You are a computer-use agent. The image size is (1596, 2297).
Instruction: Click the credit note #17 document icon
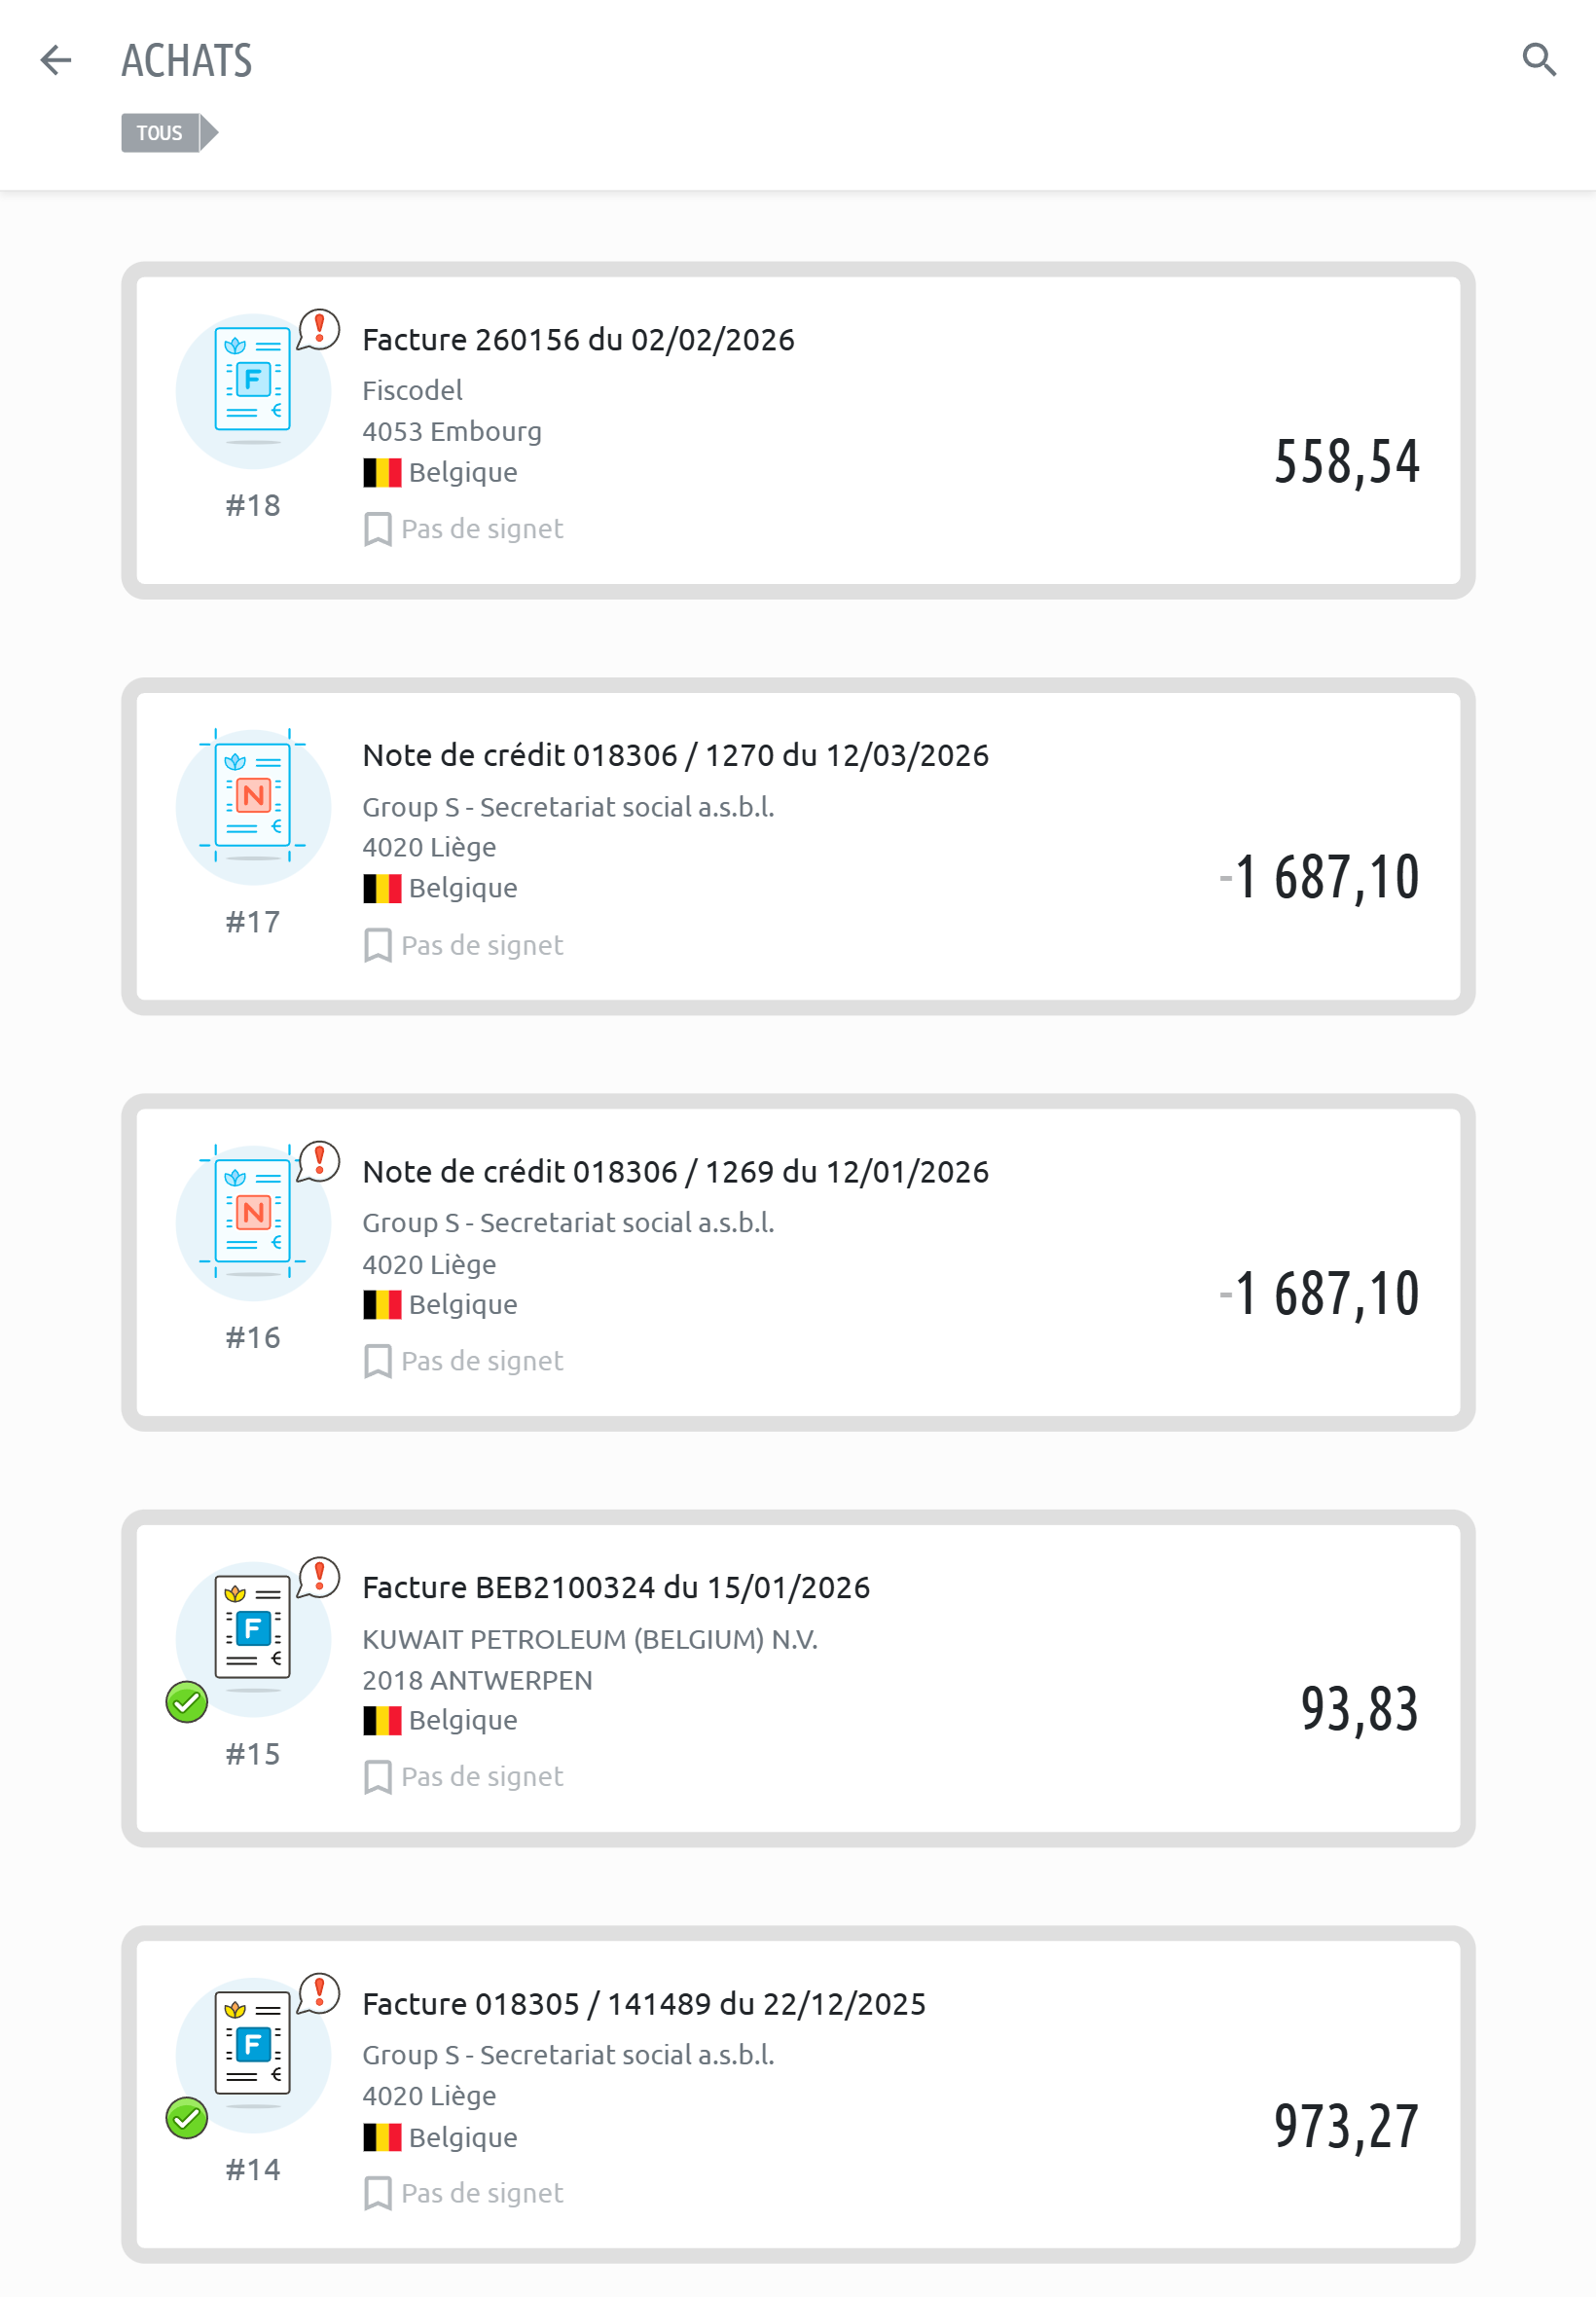tap(252, 796)
